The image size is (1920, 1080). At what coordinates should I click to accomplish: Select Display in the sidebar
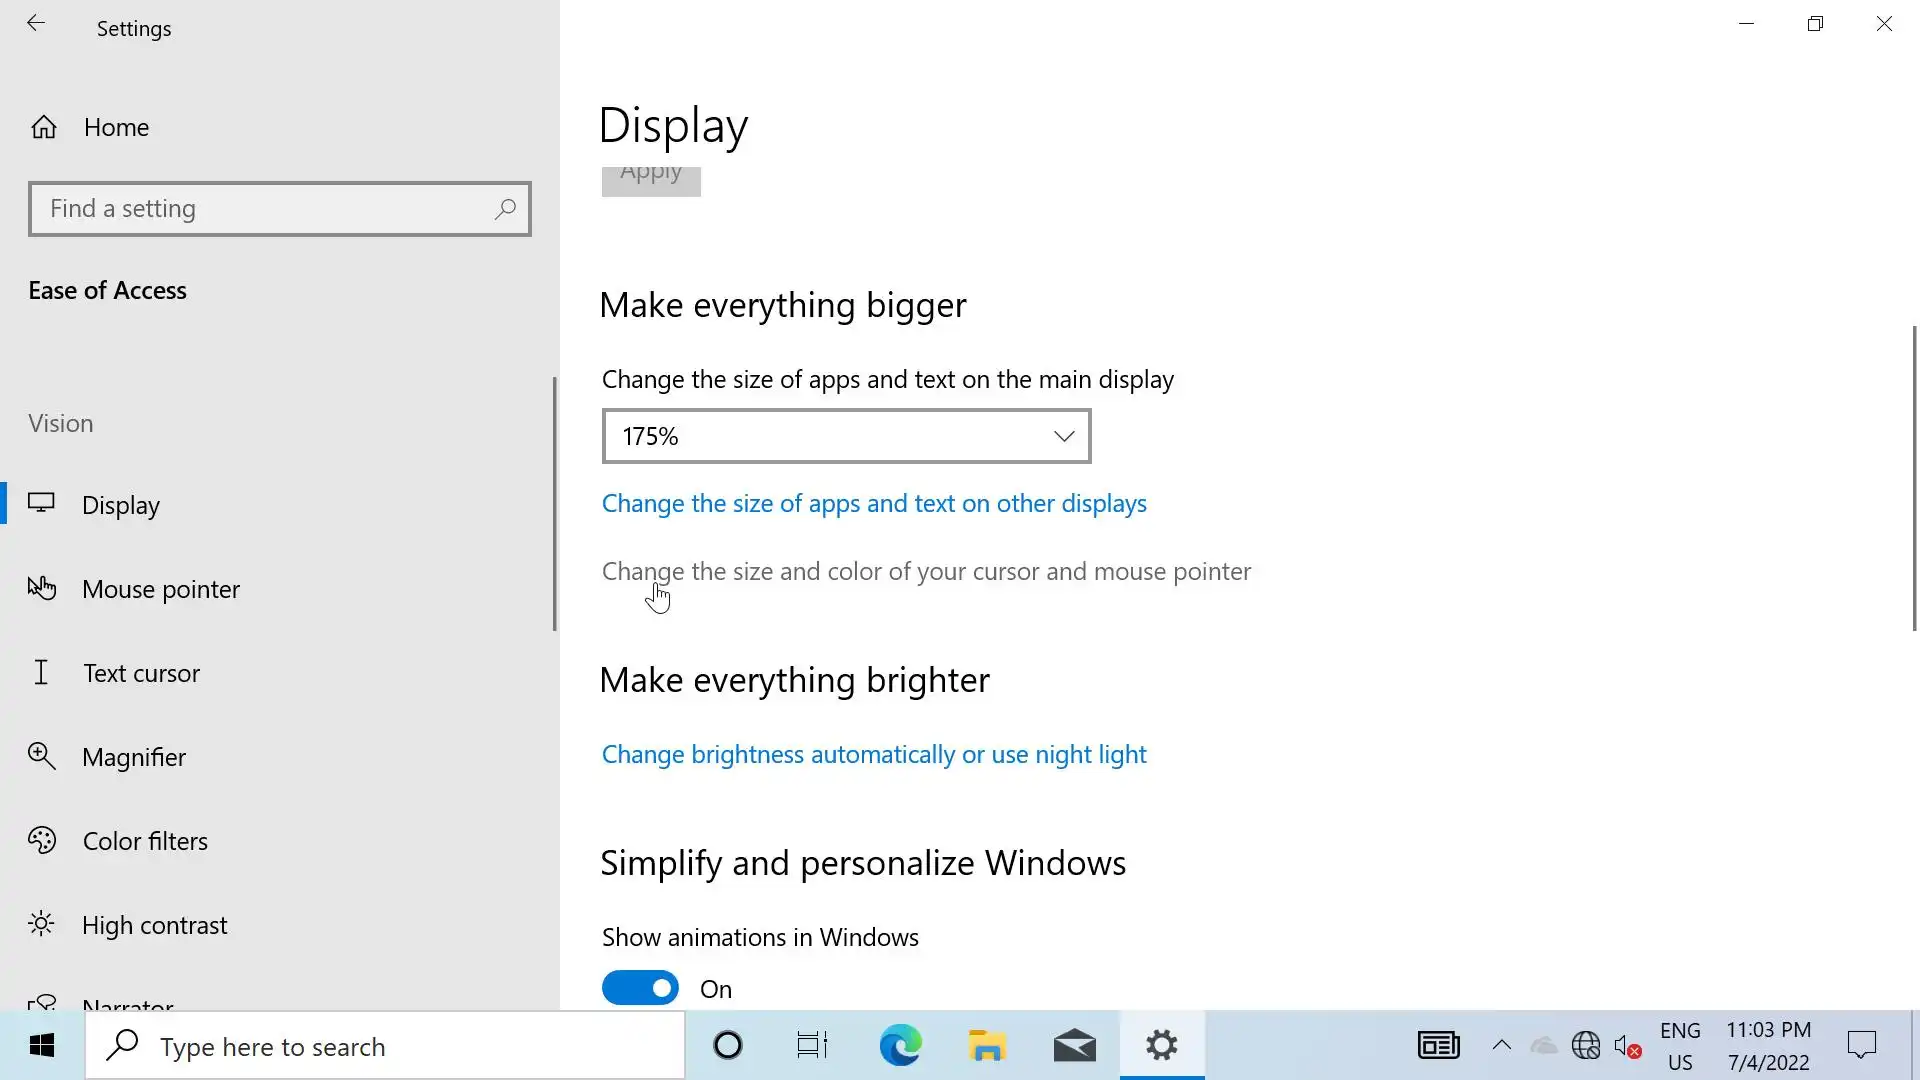(x=120, y=505)
